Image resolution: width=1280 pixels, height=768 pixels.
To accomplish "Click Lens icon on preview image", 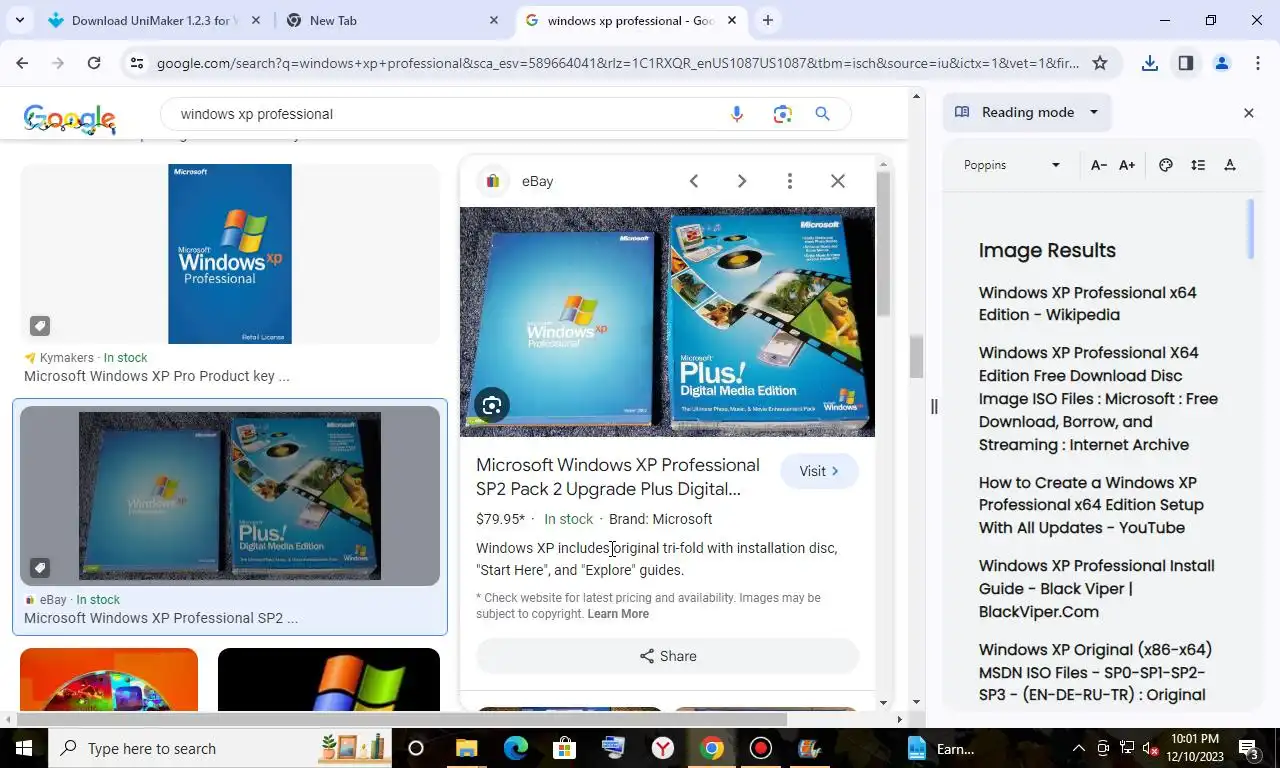I will pyautogui.click(x=491, y=405).
